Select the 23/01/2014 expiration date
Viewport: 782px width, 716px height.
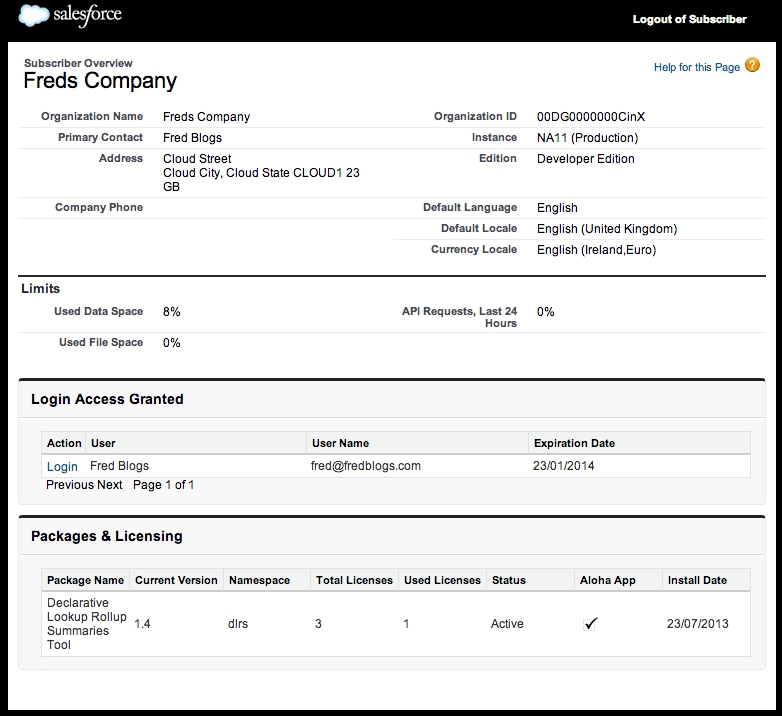(x=563, y=466)
